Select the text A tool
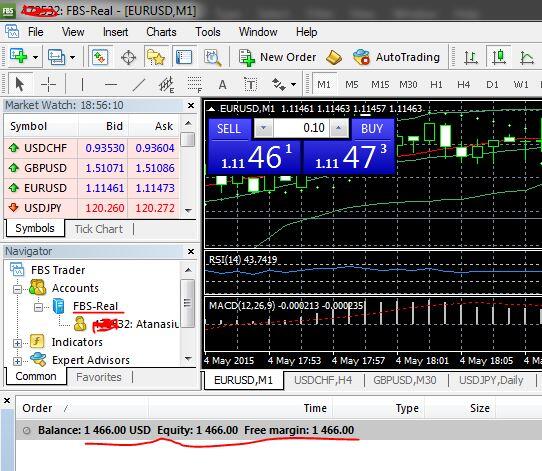542x471 pixels. click(x=223, y=85)
